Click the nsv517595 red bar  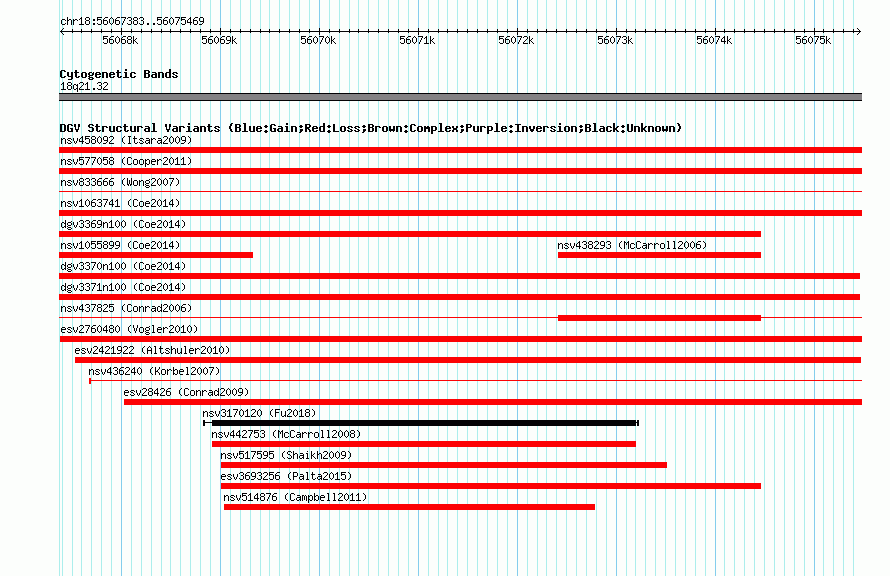444,465
